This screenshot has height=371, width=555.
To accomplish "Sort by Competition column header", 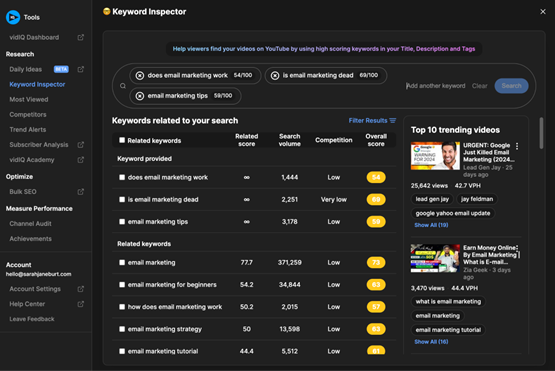I will (x=333, y=140).
